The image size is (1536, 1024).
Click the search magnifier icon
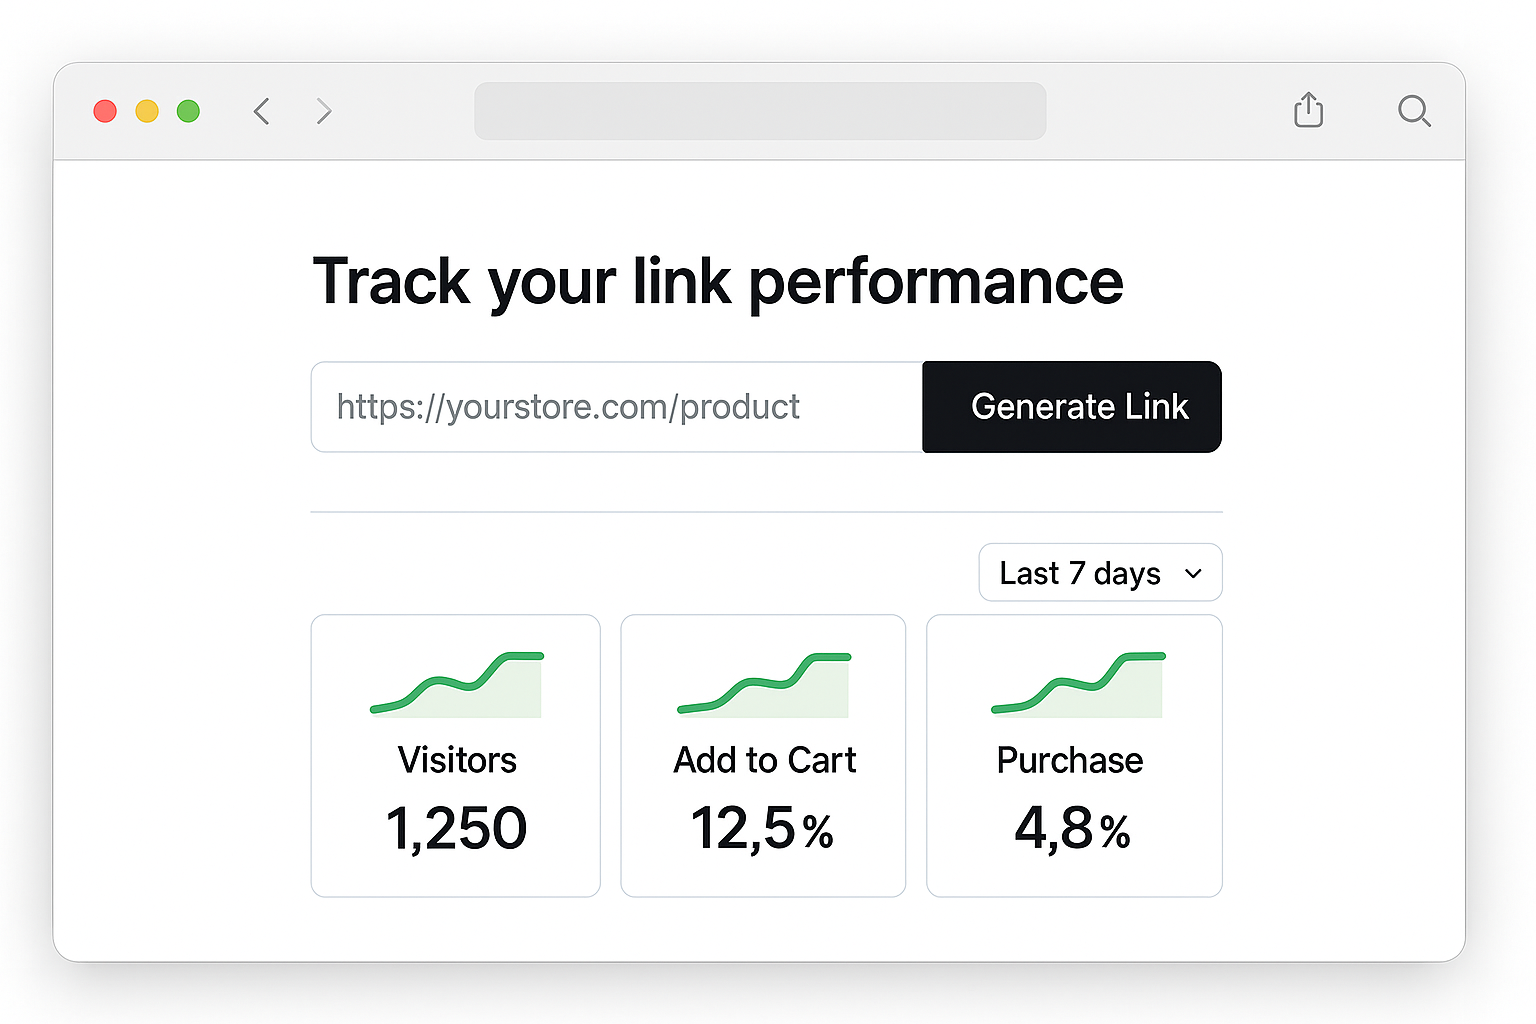pyautogui.click(x=1414, y=111)
